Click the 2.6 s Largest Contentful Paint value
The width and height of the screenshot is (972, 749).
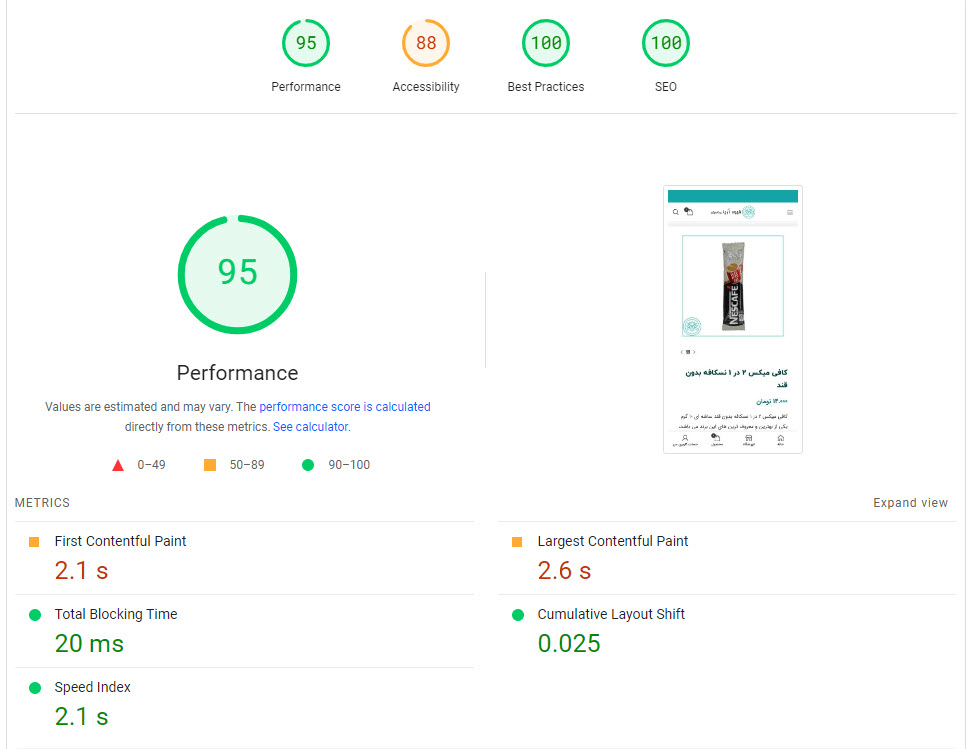pos(564,571)
